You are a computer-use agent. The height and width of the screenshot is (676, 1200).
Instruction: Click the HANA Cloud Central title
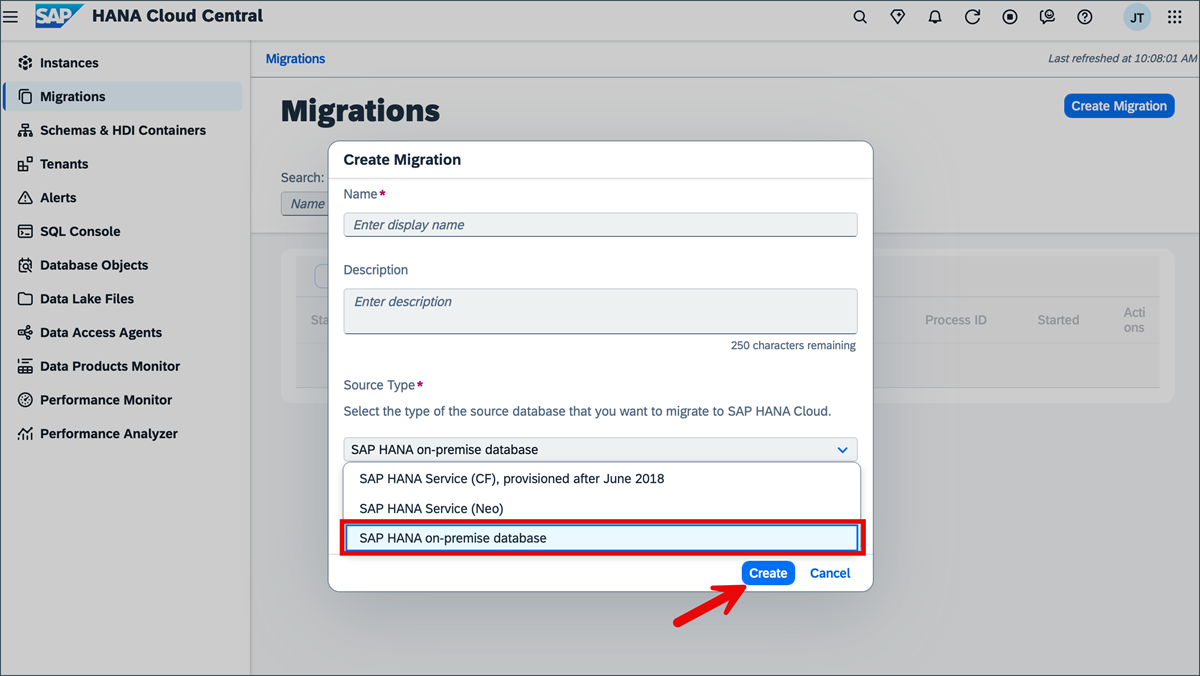coord(178,16)
